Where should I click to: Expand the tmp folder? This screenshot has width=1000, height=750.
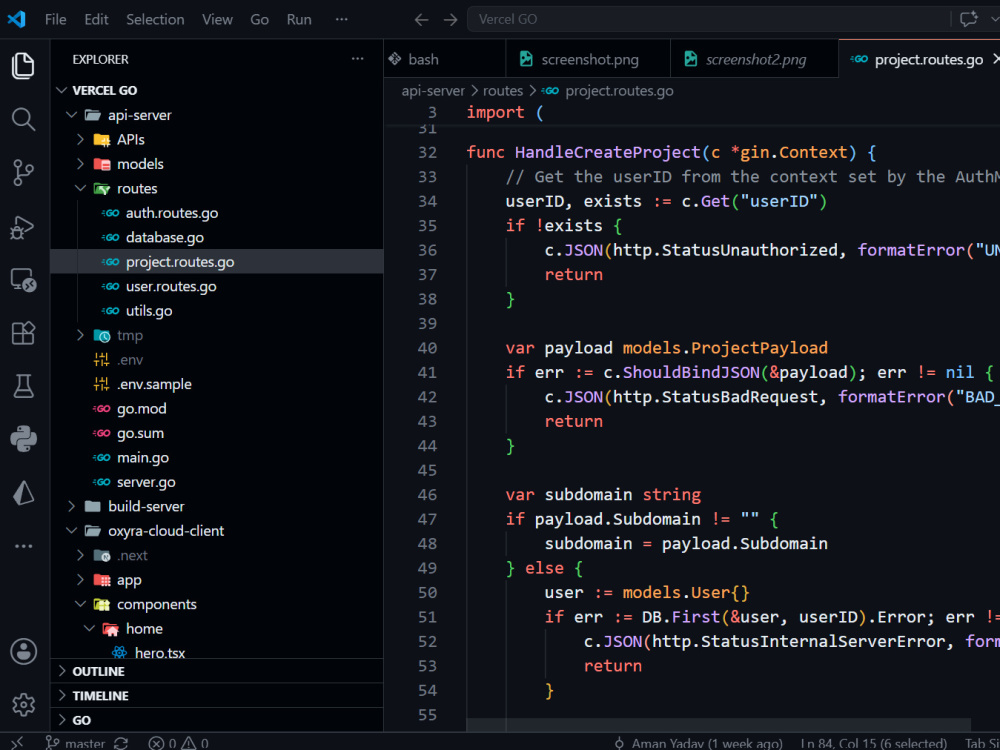pyautogui.click(x=217, y=335)
